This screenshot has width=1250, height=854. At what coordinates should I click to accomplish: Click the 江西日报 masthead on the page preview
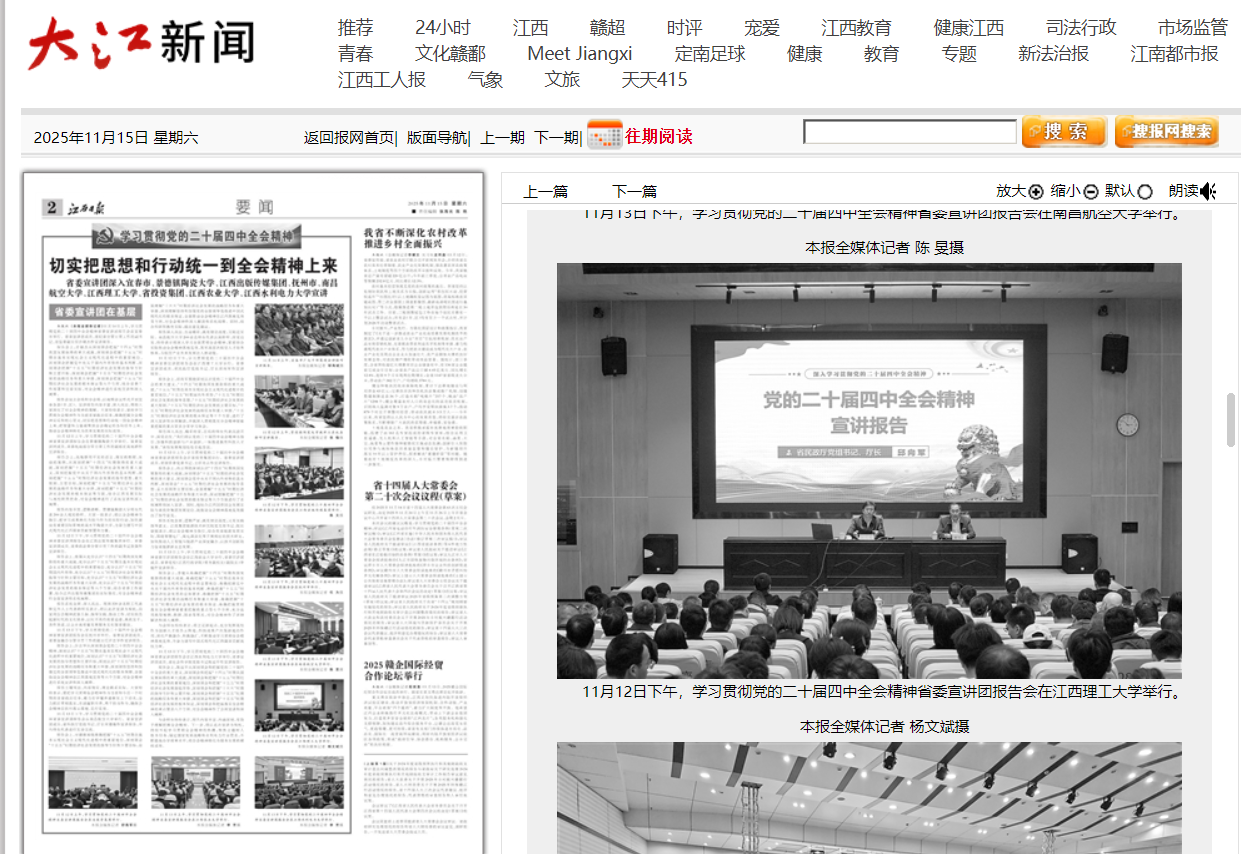point(91,208)
